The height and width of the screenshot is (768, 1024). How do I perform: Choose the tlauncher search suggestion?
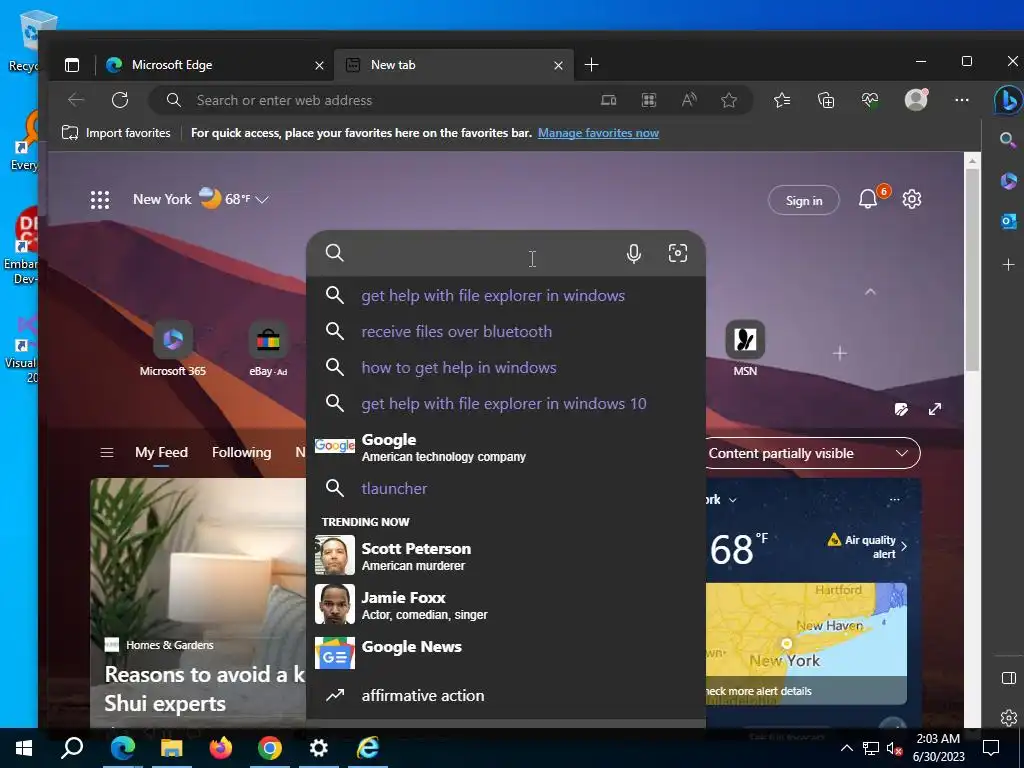coord(506,488)
